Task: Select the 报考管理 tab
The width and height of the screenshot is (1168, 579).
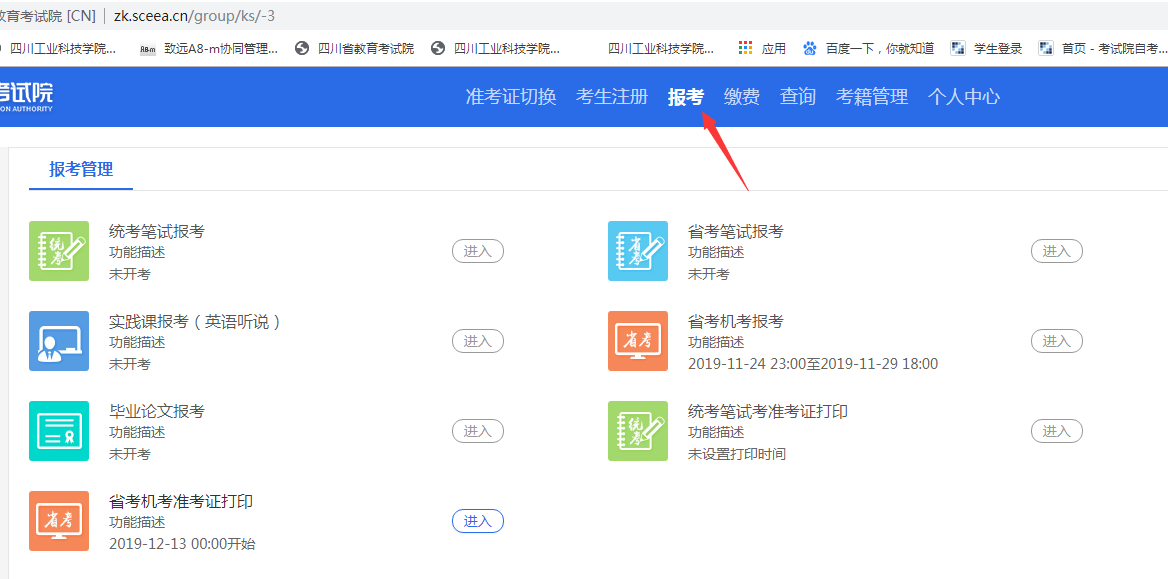Action: tap(82, 169)
